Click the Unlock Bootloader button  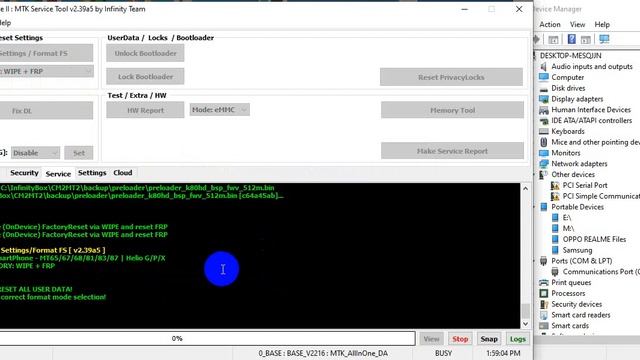click(145, 53)
